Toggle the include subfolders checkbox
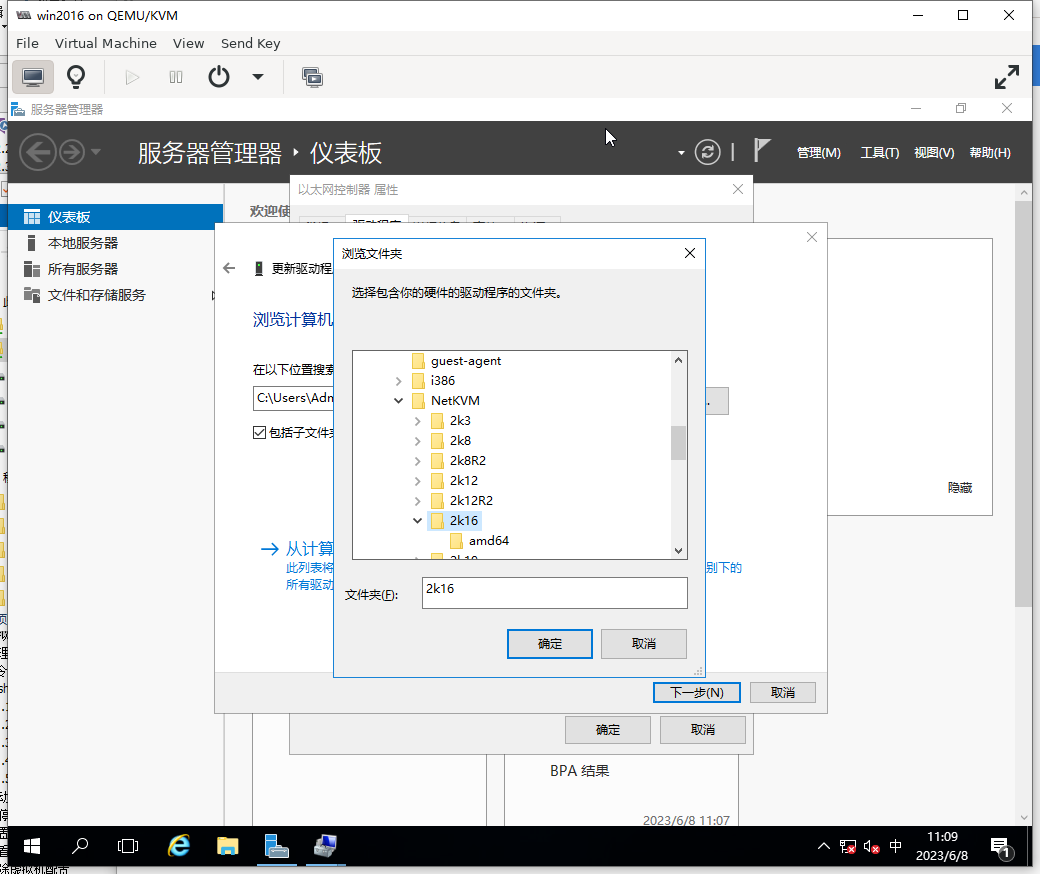Image resolution: width=1040 pixels, height=874 pixels. [260, 433]
